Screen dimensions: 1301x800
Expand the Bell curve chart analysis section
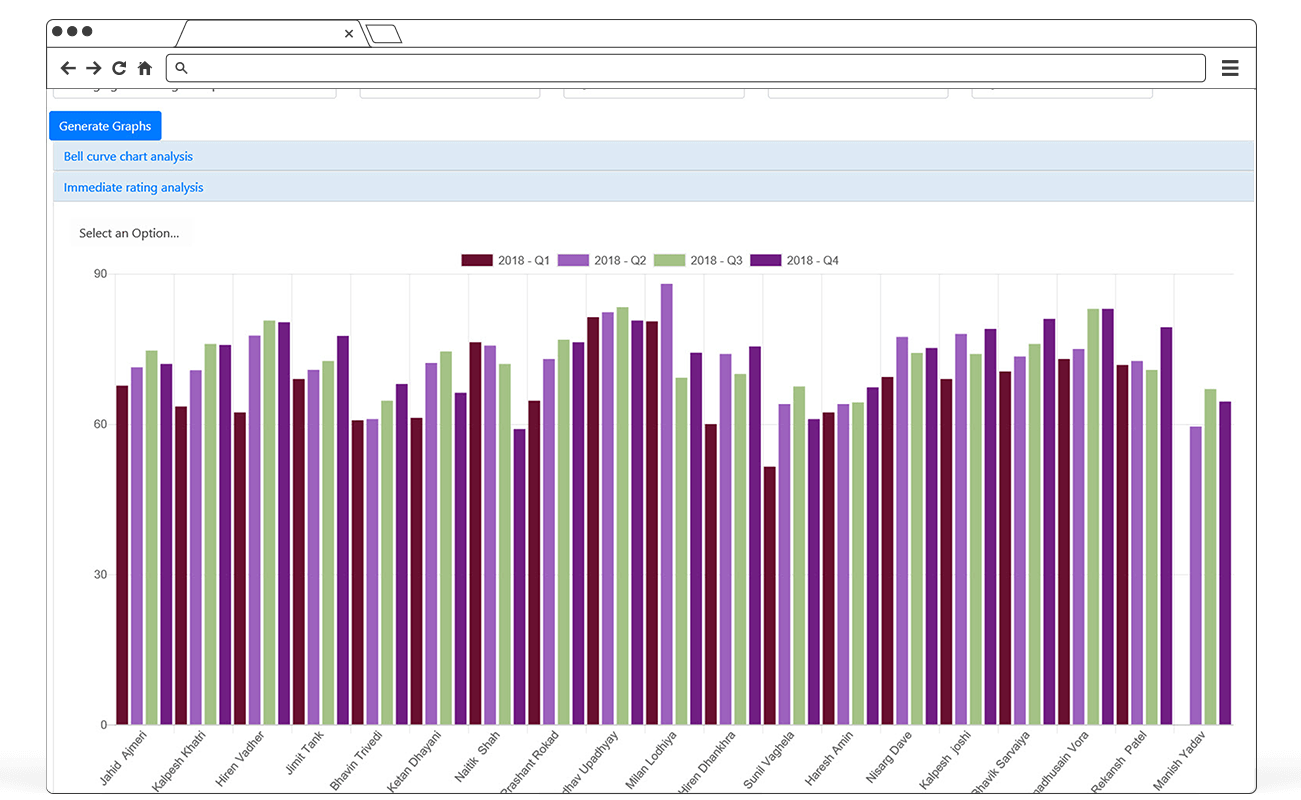[x=128, y=156]
